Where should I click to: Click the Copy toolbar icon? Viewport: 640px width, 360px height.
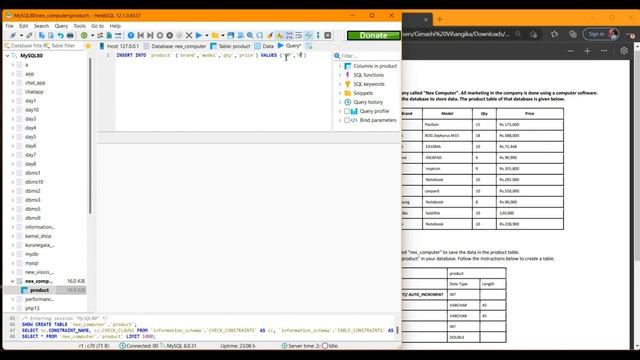[42, 36]
